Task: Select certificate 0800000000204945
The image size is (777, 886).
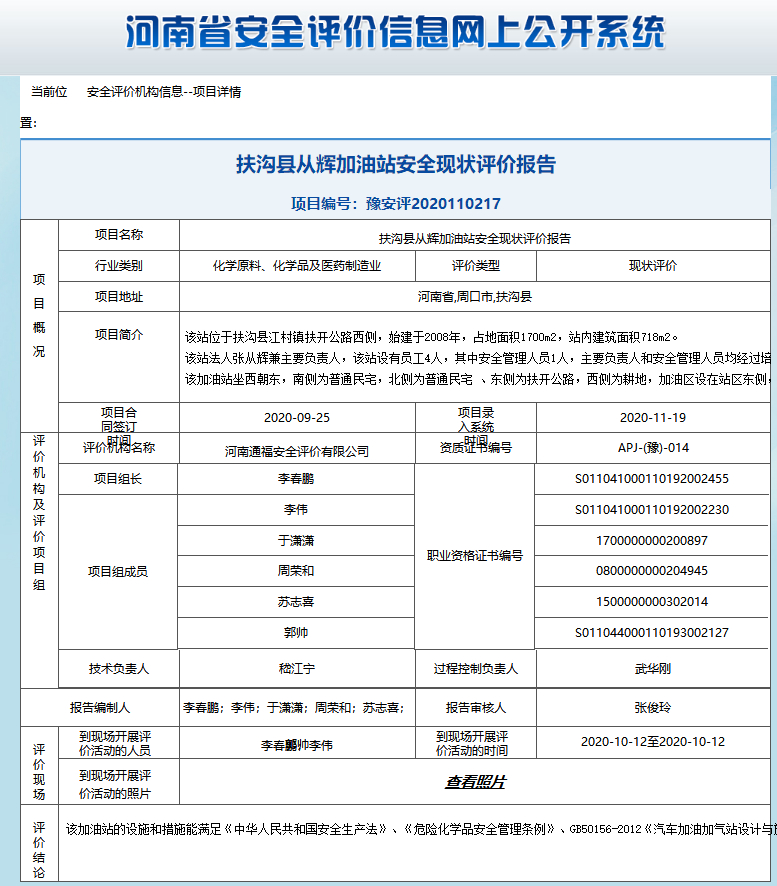Action: pos(652,571)
